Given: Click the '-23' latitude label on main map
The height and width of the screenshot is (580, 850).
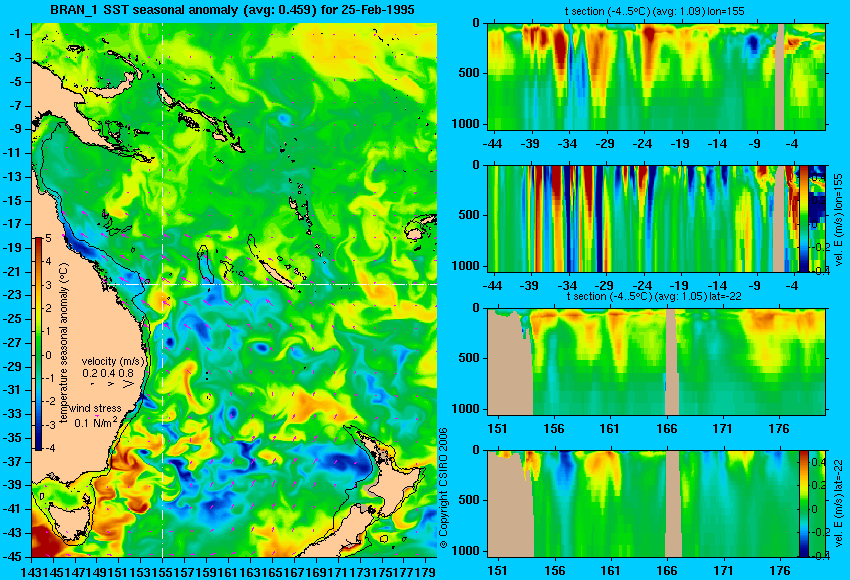Looking at the screenshot, I should point(12,295).
